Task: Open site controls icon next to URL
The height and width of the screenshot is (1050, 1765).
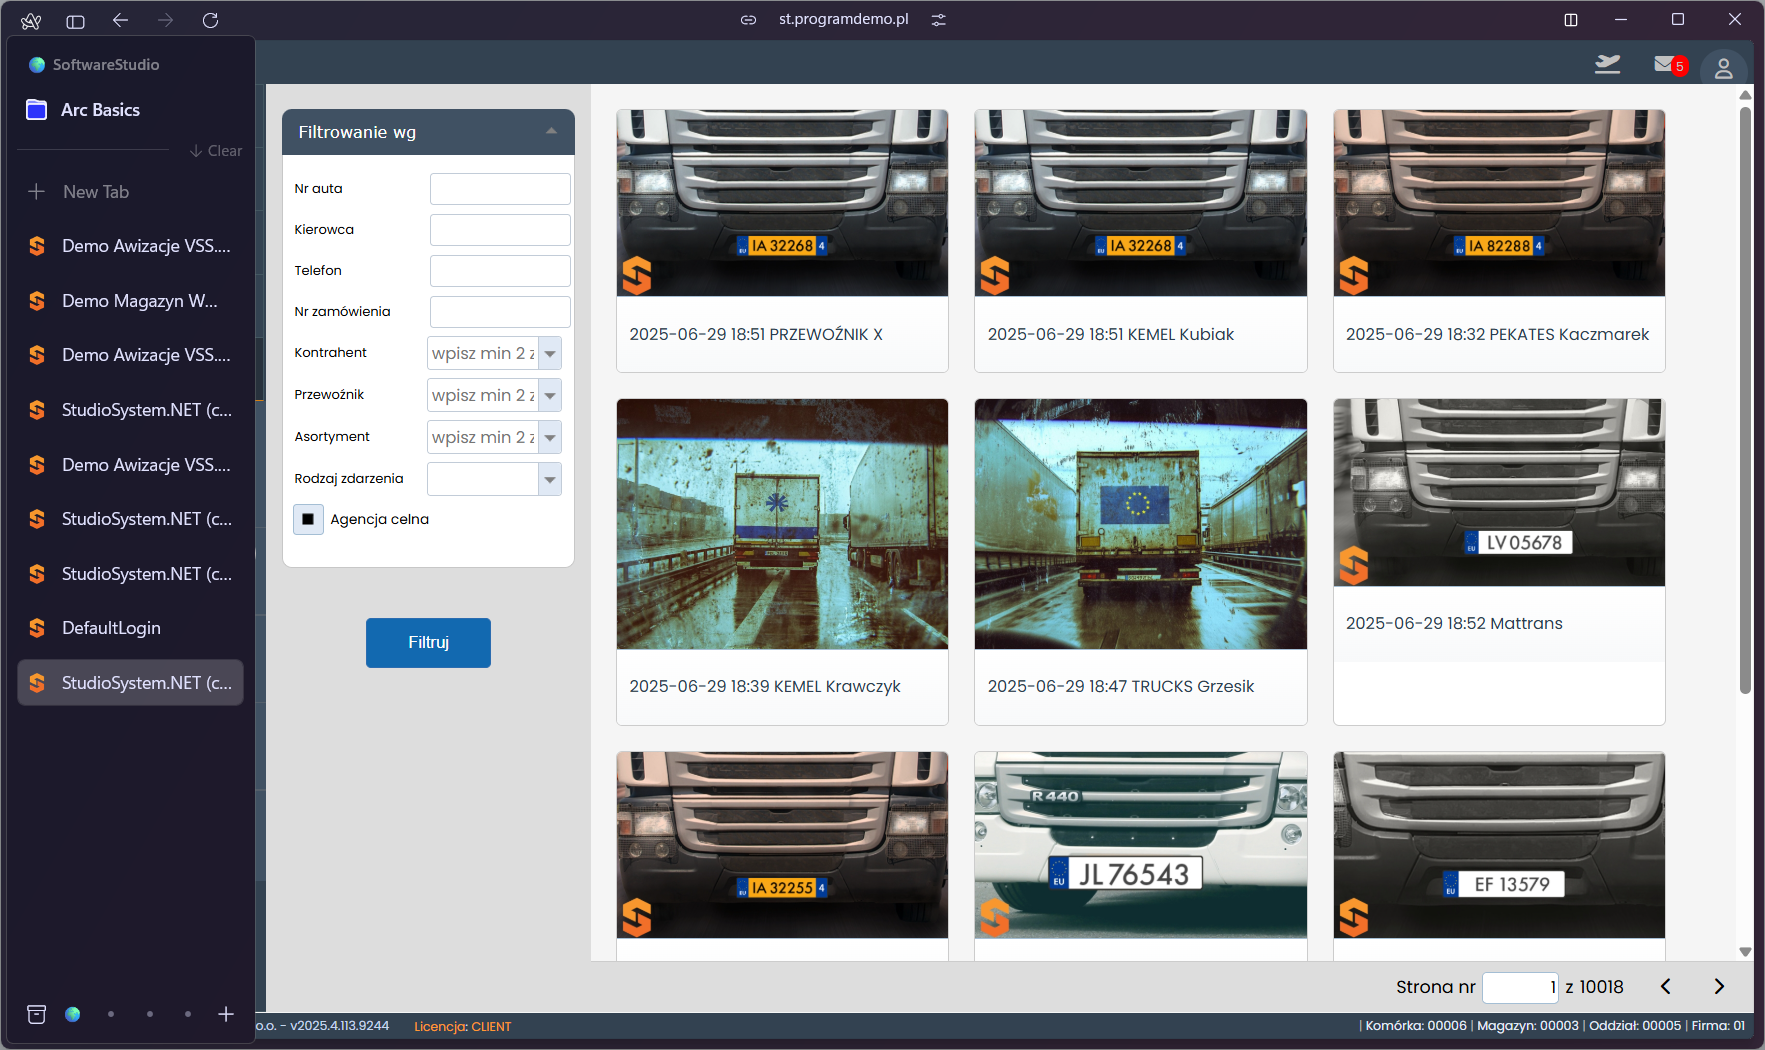Action: [x=938, y=20]
